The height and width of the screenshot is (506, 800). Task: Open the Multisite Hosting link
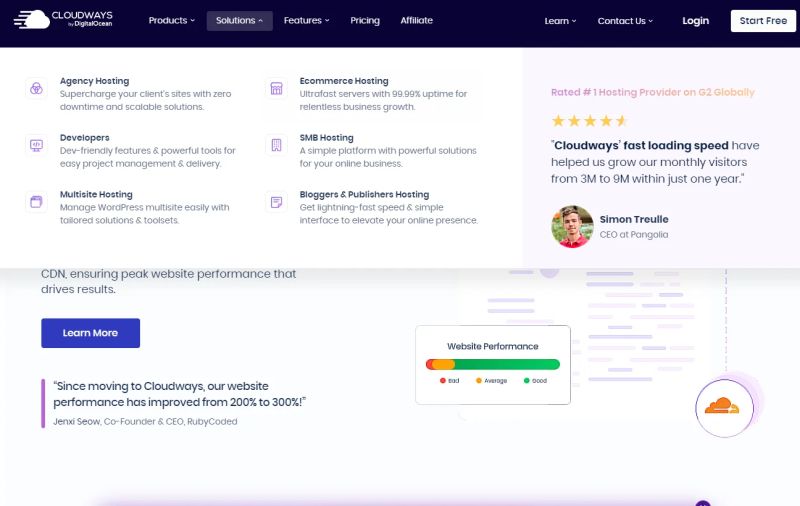[x=96, y=194]
